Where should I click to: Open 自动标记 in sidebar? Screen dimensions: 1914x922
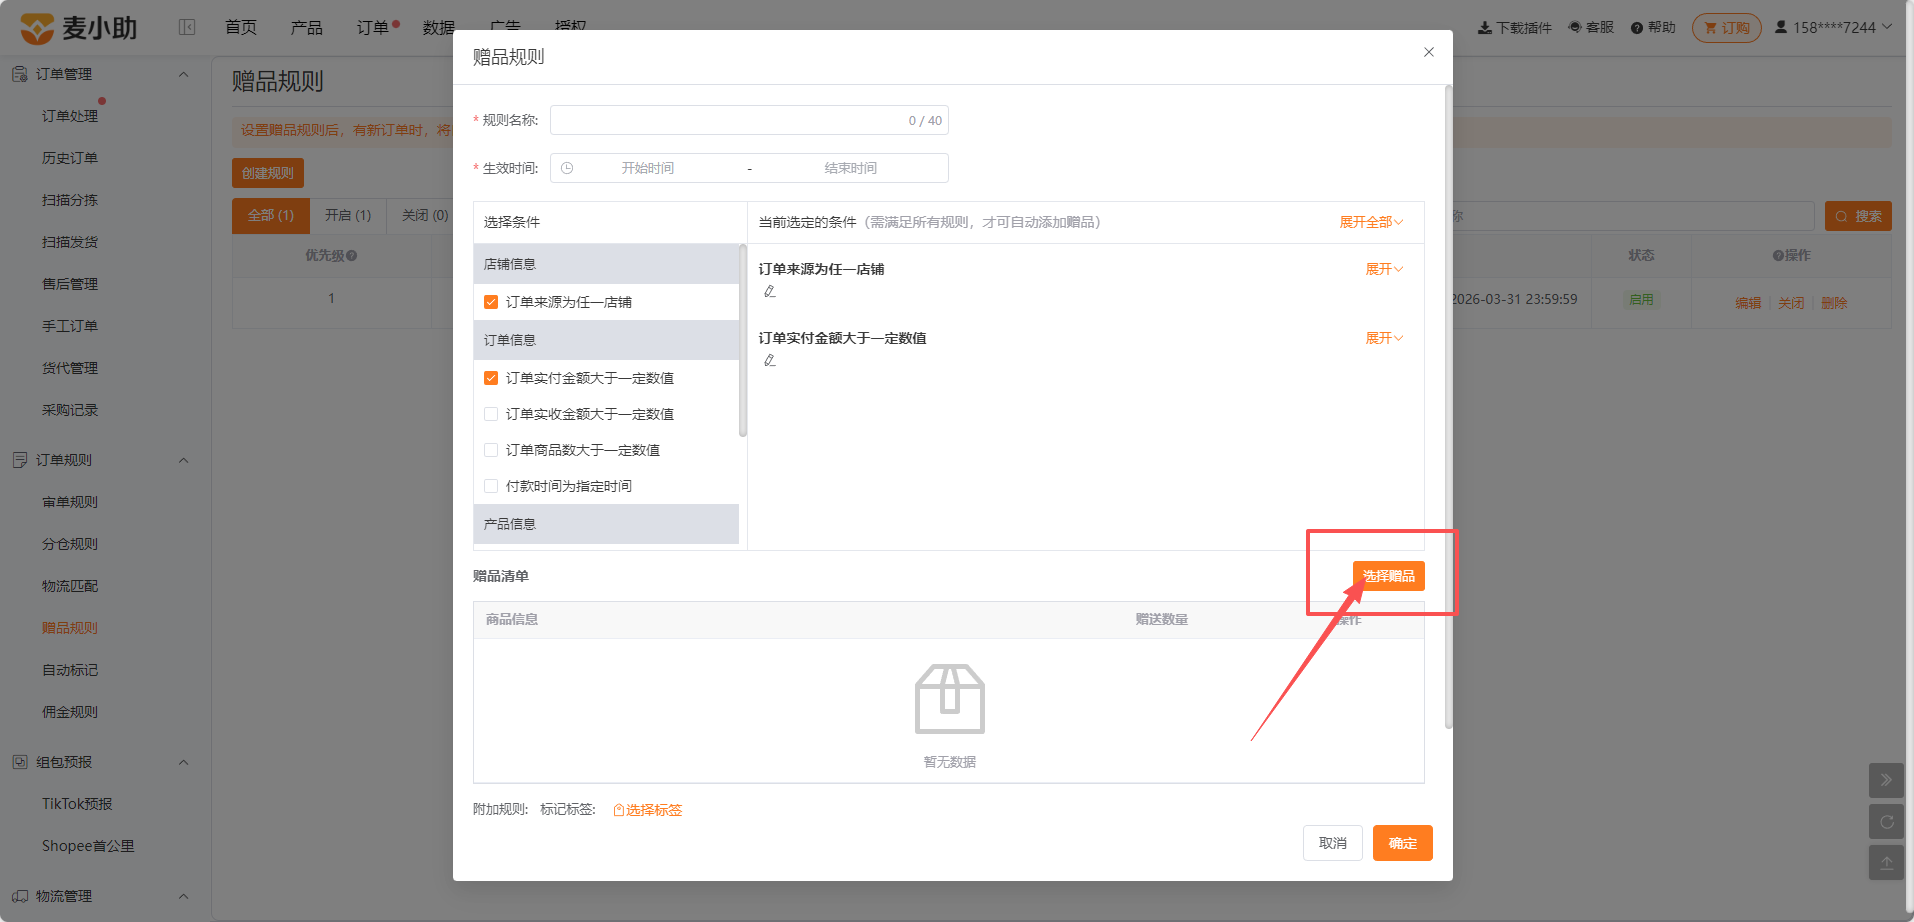70,670
